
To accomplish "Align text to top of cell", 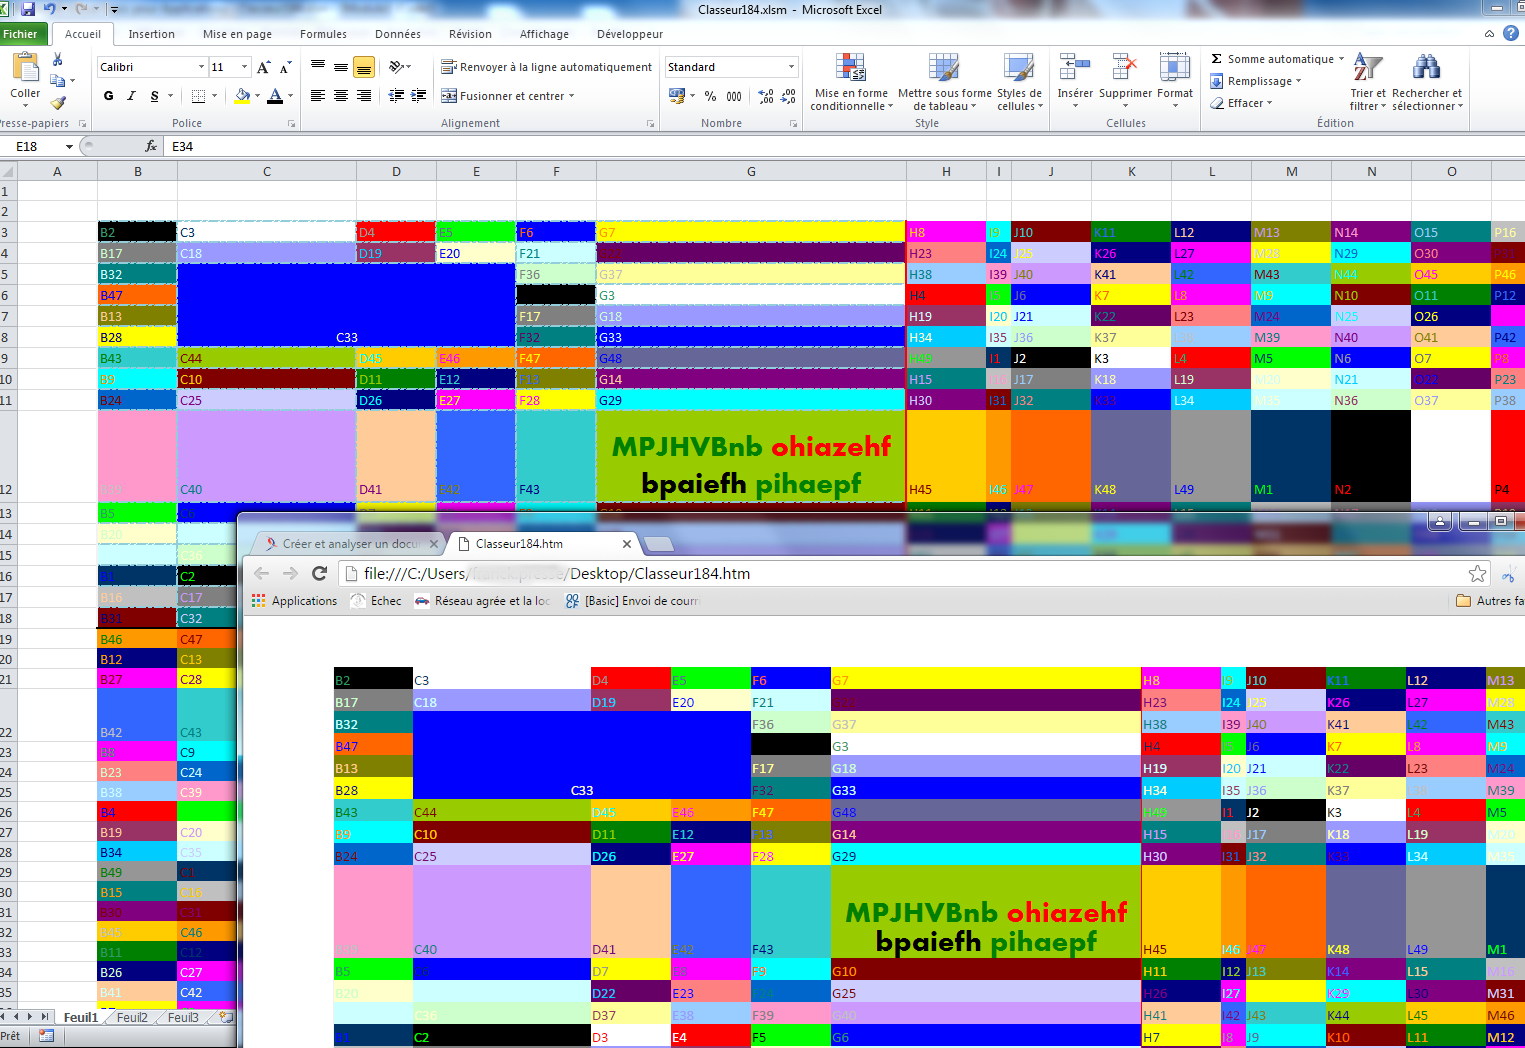I will [x=318, y=67].
